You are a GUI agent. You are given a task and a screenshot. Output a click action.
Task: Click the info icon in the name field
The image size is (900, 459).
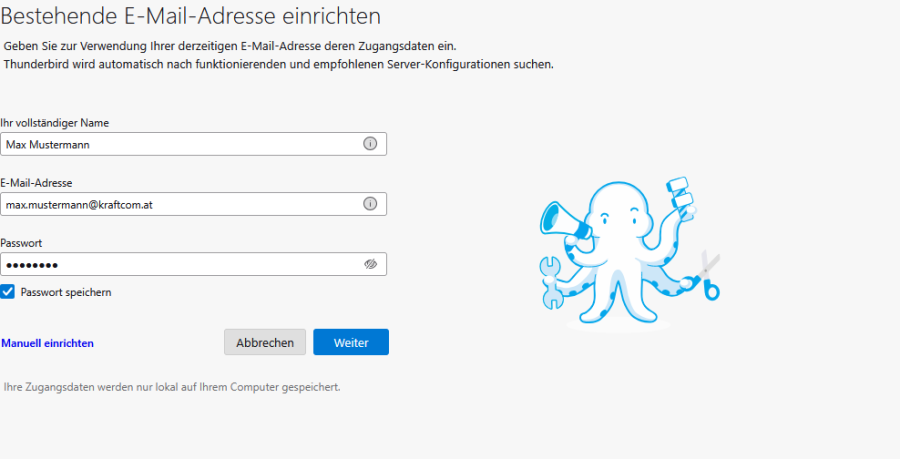click(370, 144)
